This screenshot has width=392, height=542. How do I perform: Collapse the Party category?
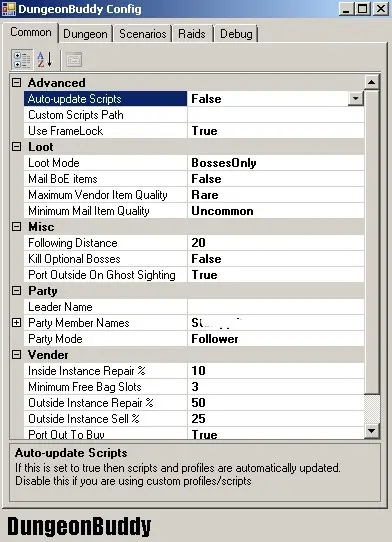click(16, 291)
